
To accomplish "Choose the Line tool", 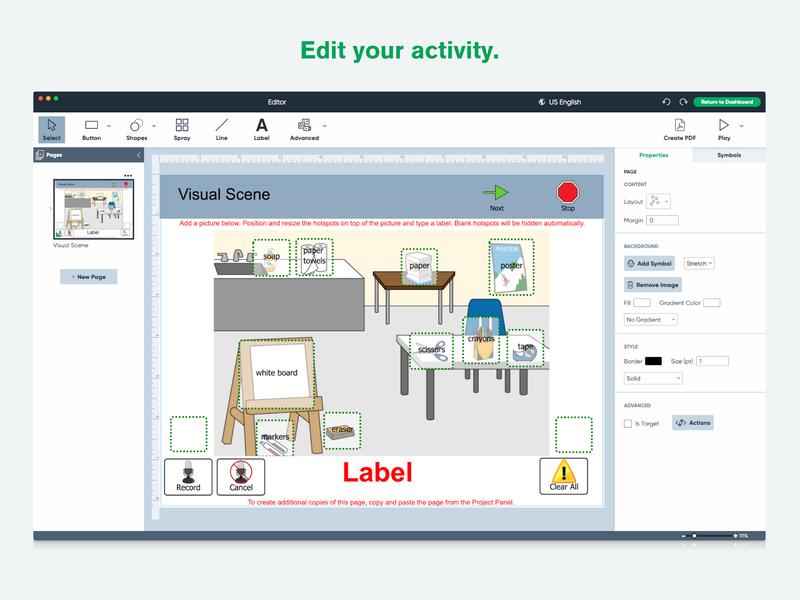I will 221,130.
